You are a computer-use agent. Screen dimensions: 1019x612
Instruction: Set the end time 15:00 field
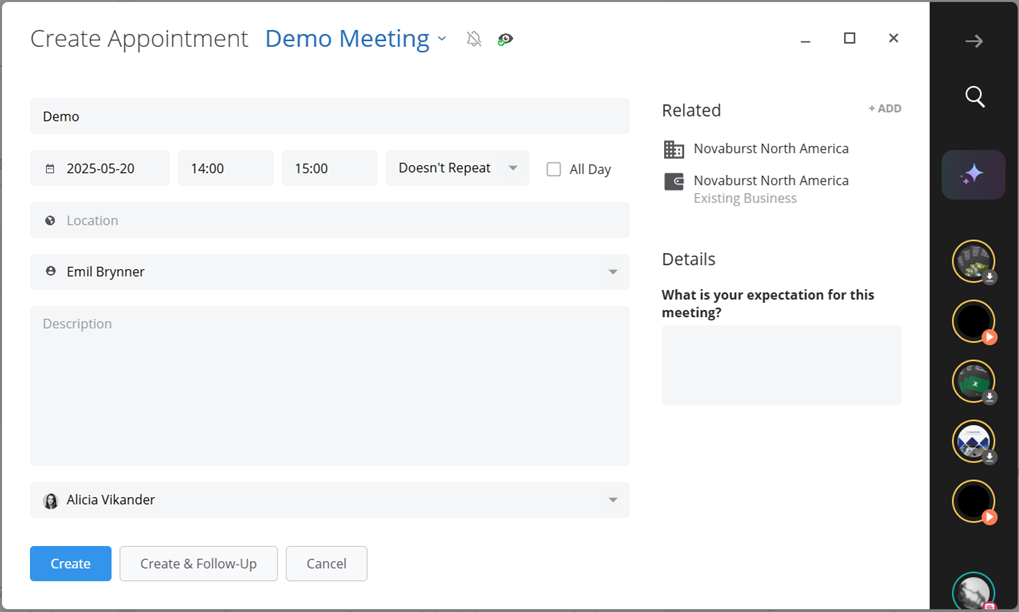[329, 168]
